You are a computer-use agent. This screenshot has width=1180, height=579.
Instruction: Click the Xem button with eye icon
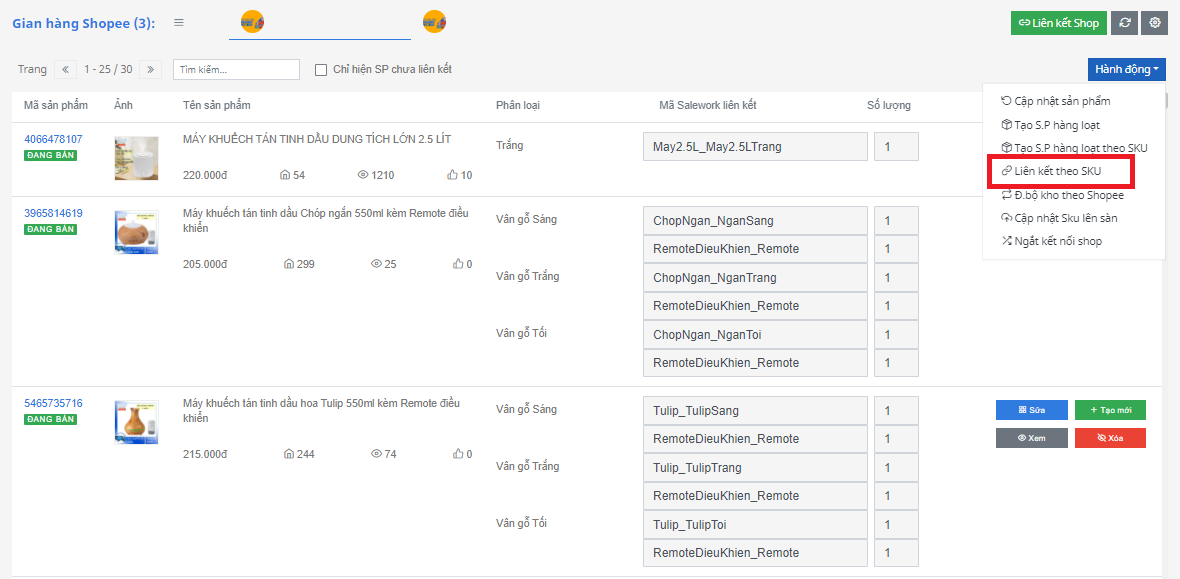[x=1031, y=438]
